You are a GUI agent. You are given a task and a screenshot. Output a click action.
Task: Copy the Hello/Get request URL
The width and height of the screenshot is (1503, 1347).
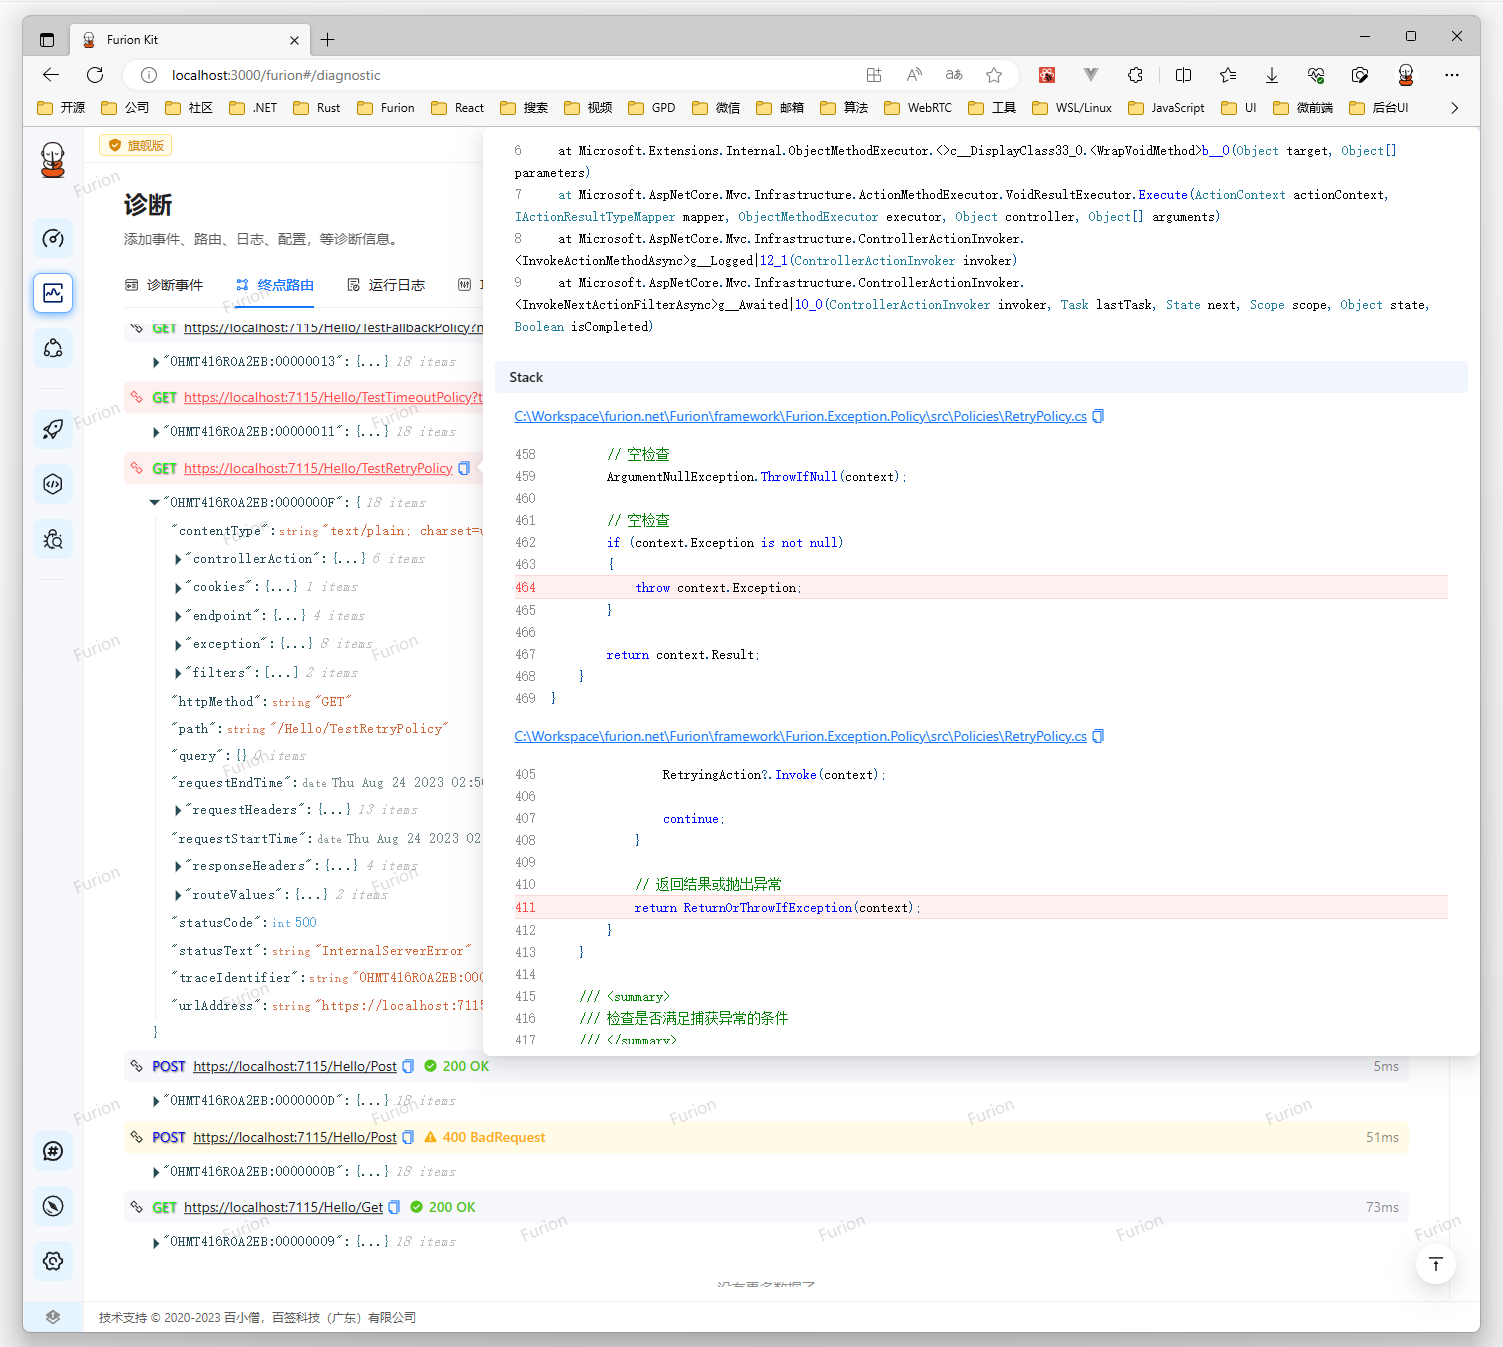[x=394, y=1207]
